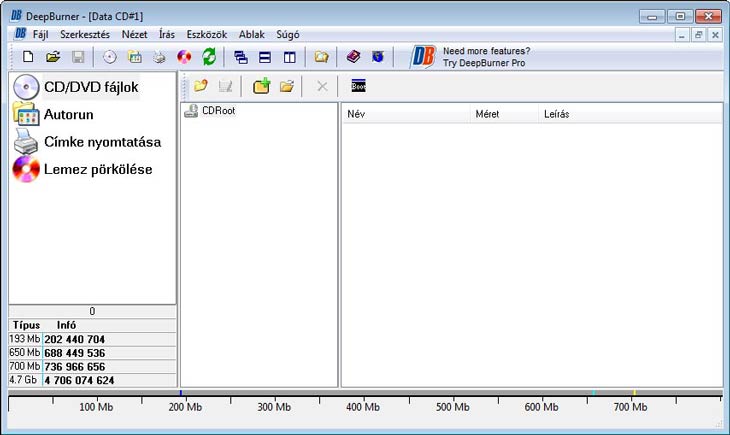
Task: Open boot image settings with the Boot icon
Action: point(358,86)
